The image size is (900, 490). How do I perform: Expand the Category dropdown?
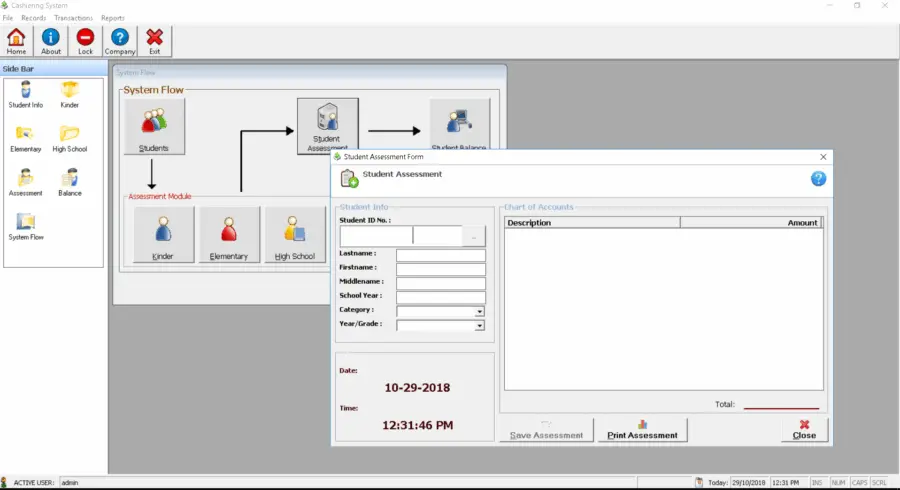tap(479, 311)
